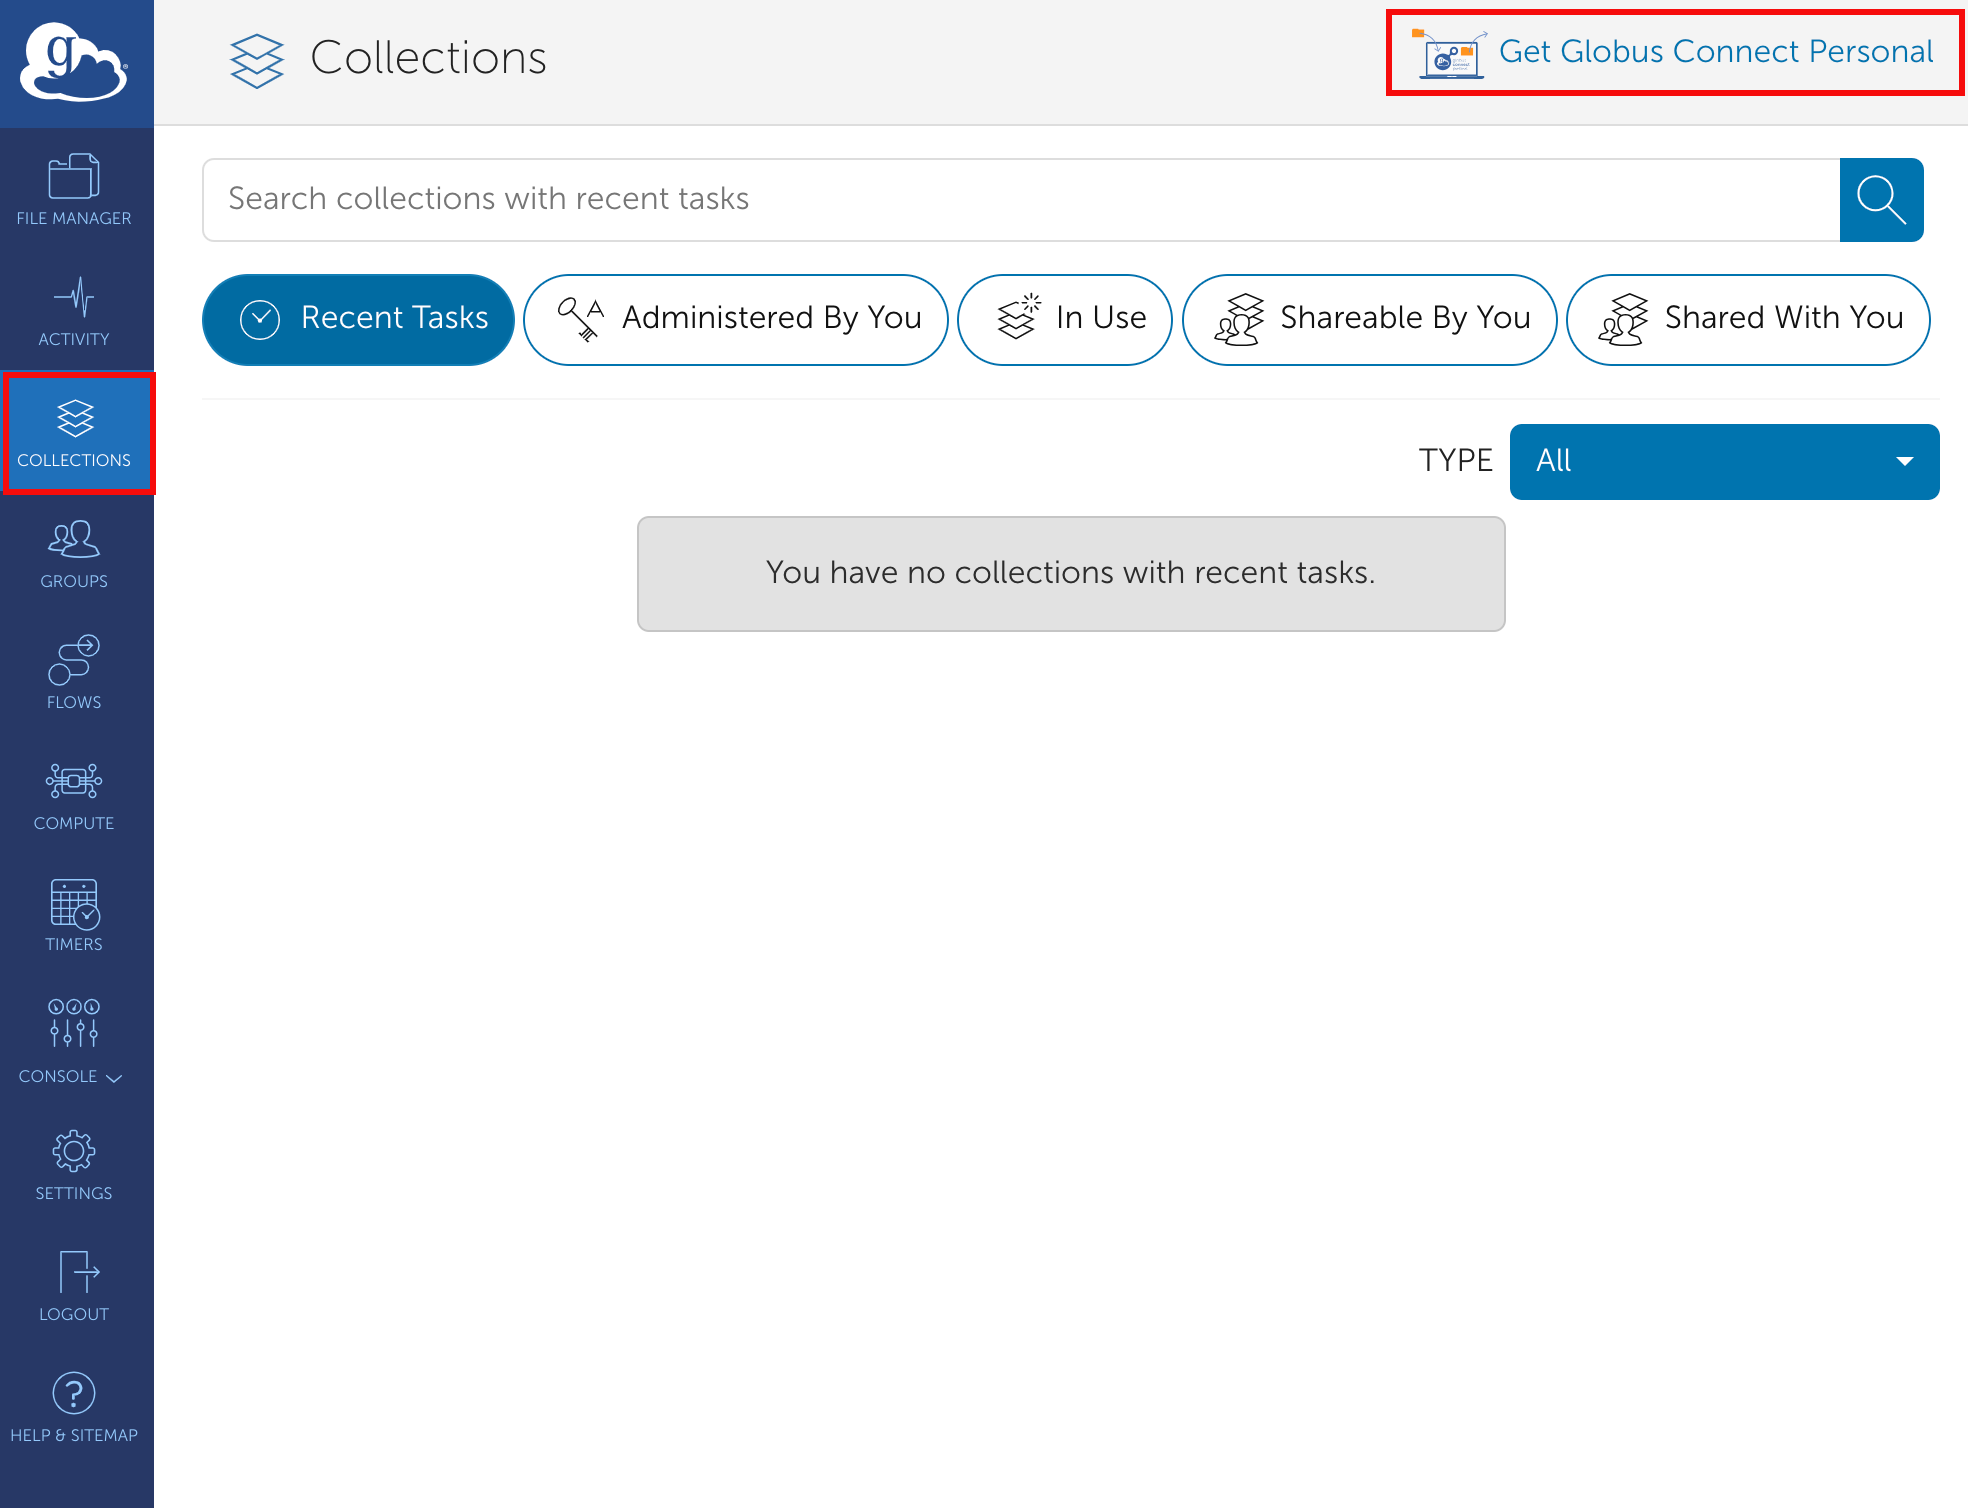Viewport: 1968px width, 1508px height.
Task: Select Collections in the sidebar
Action: click(77, 432)
